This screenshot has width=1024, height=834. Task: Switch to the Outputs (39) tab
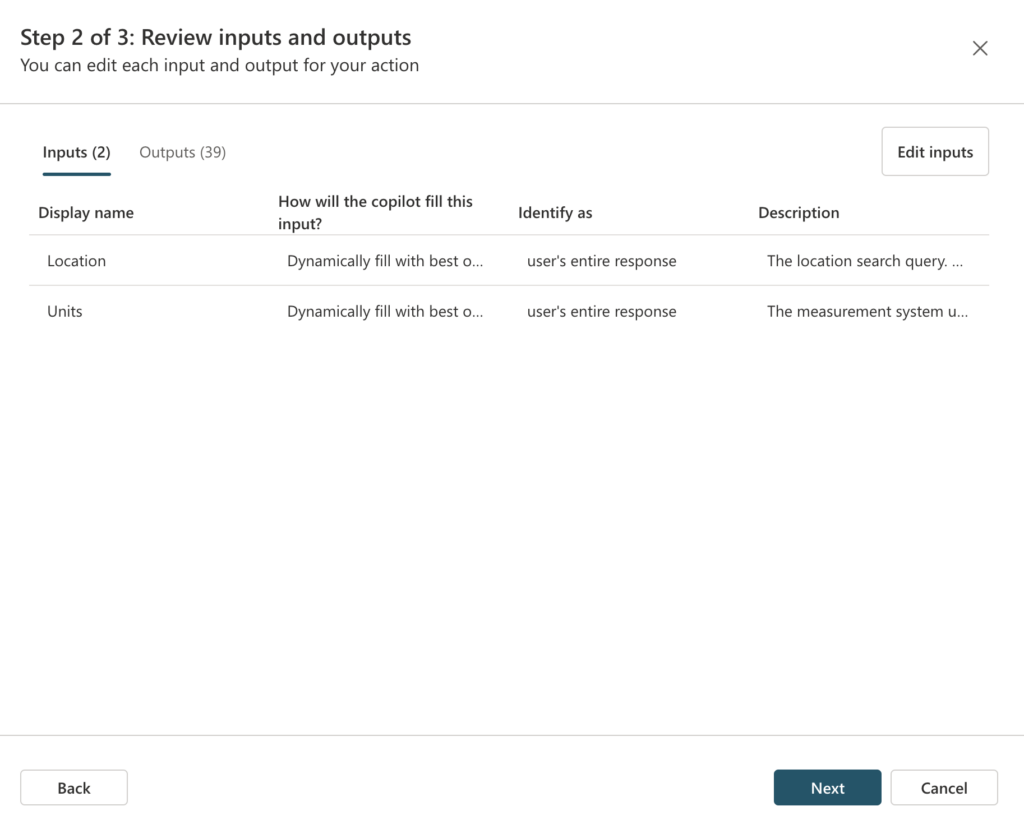coord(182,152)
